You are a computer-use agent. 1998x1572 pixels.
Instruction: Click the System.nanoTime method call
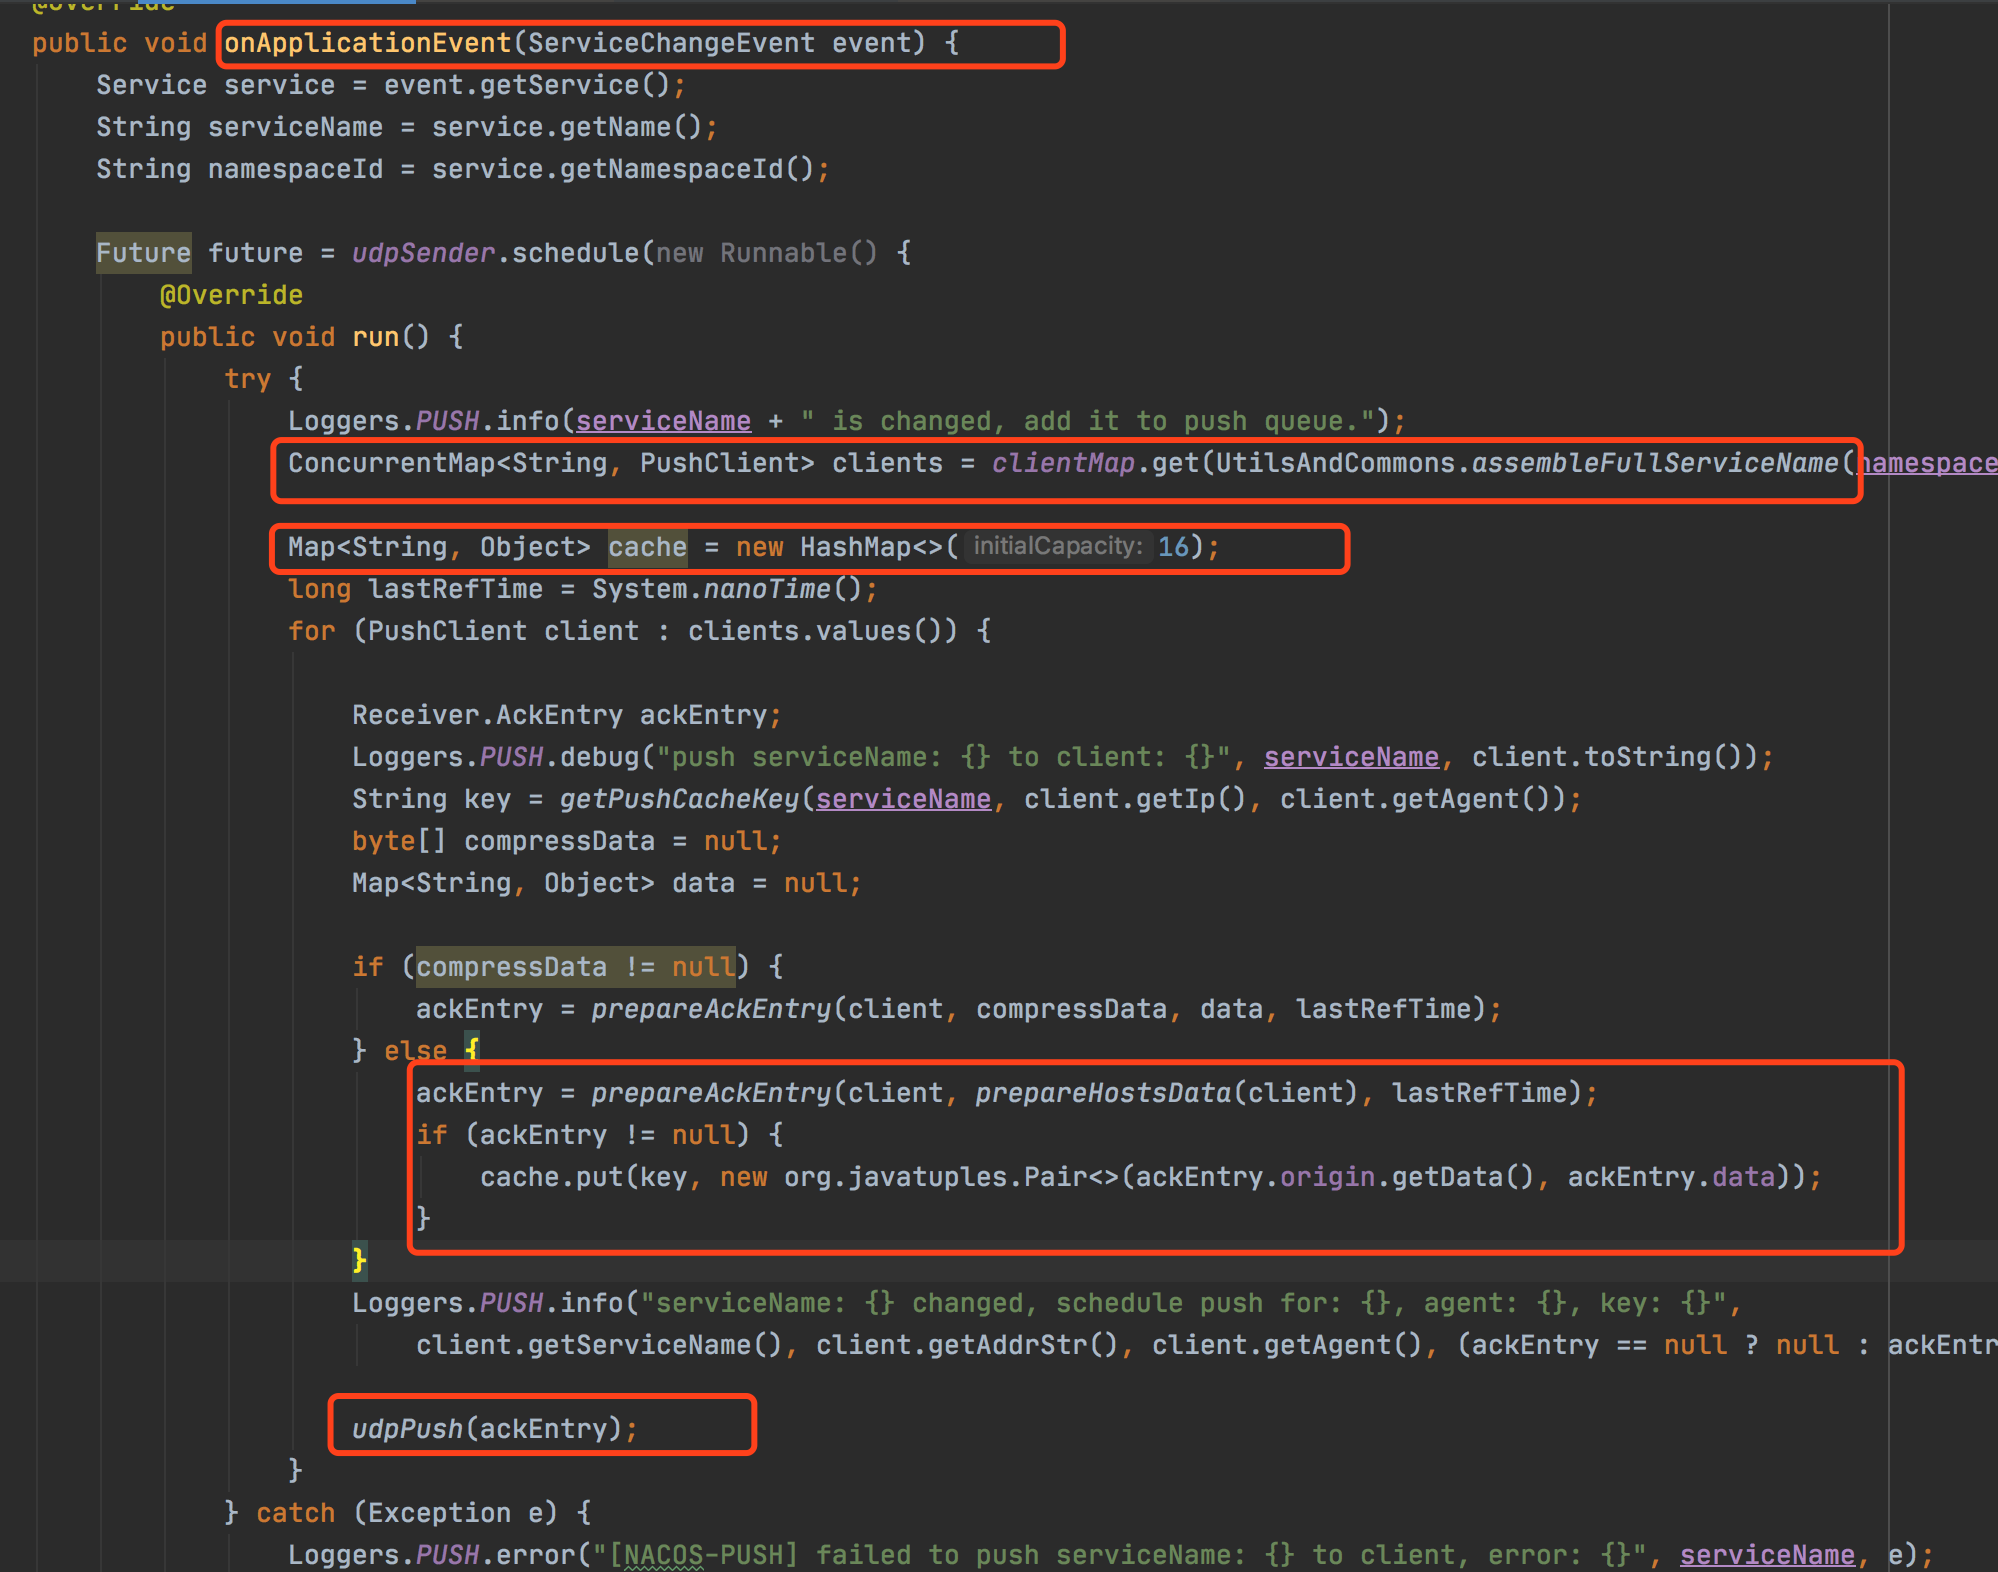pos(767,589)
